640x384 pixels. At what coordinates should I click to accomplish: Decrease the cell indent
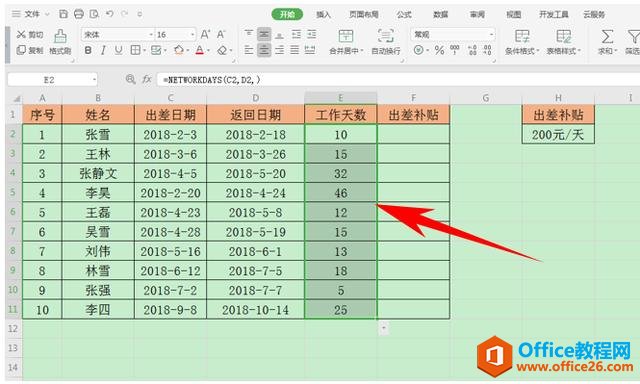(x=296, y=34)
